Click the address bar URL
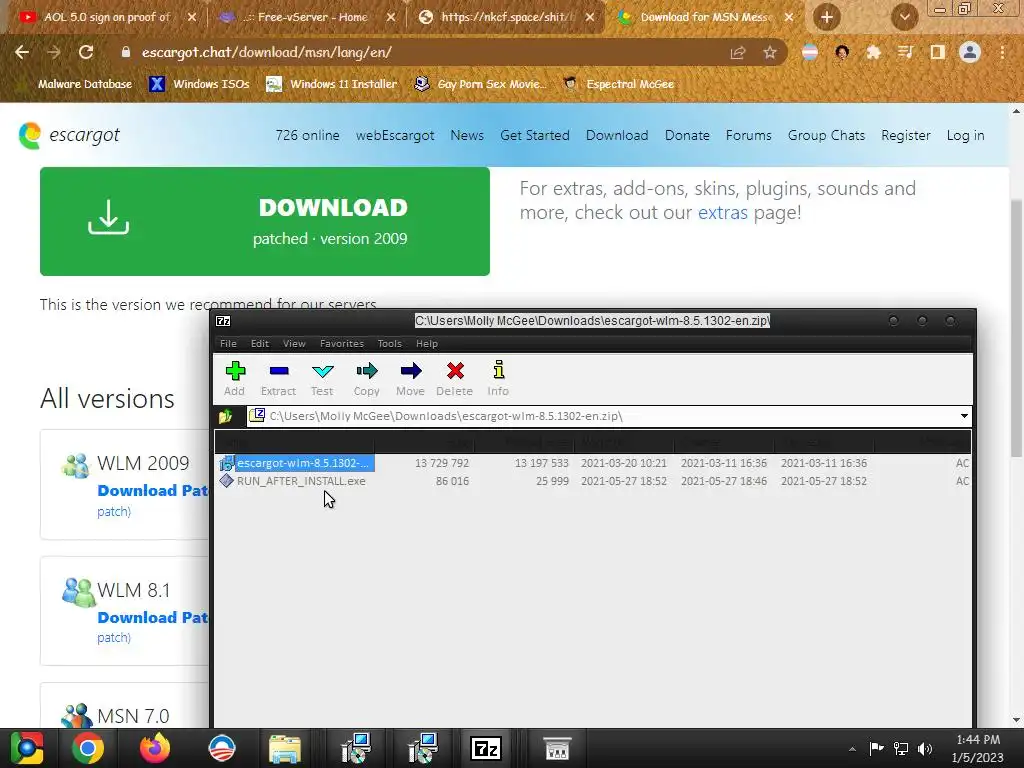The width and height of the screenshot is (1024, 768). (266, 52)
